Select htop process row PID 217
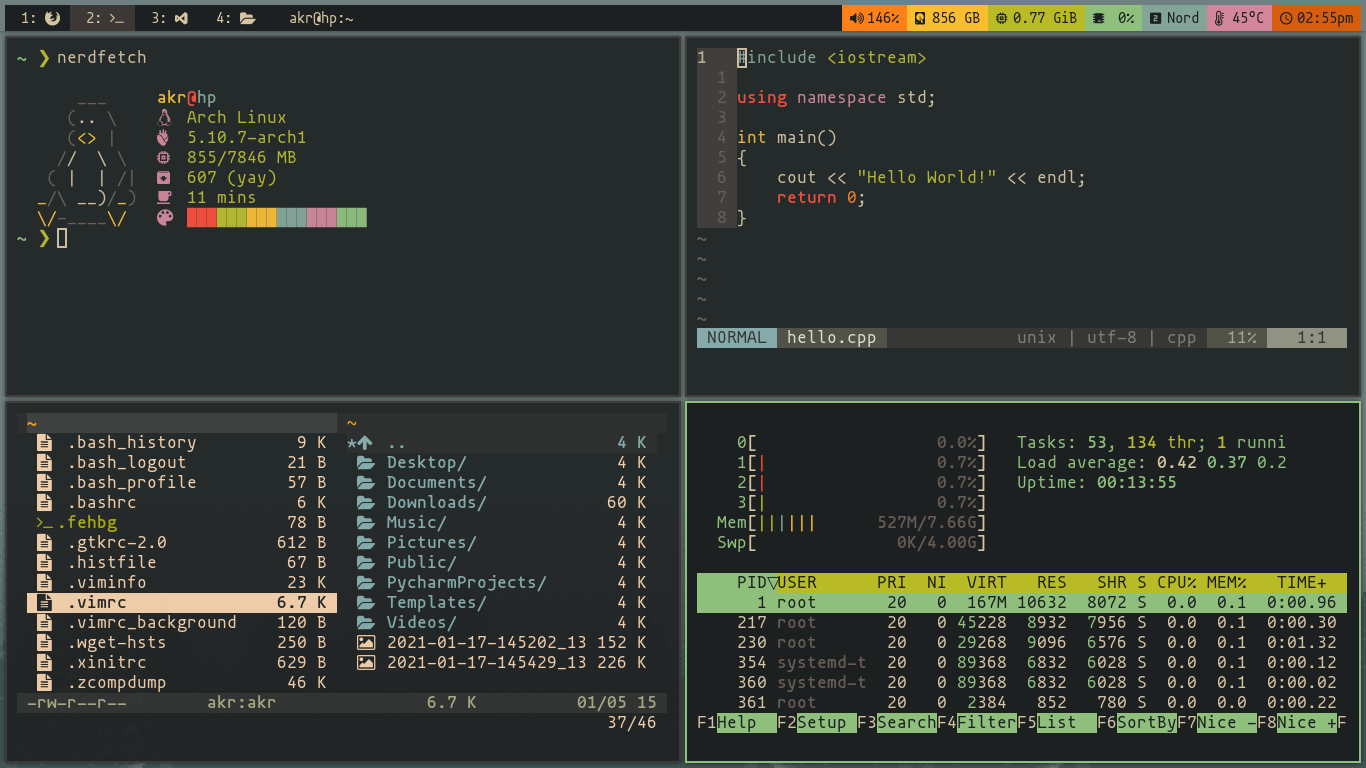Image resolution: width=1366 pixels, height=768 pixels. tap(1022, 622)
